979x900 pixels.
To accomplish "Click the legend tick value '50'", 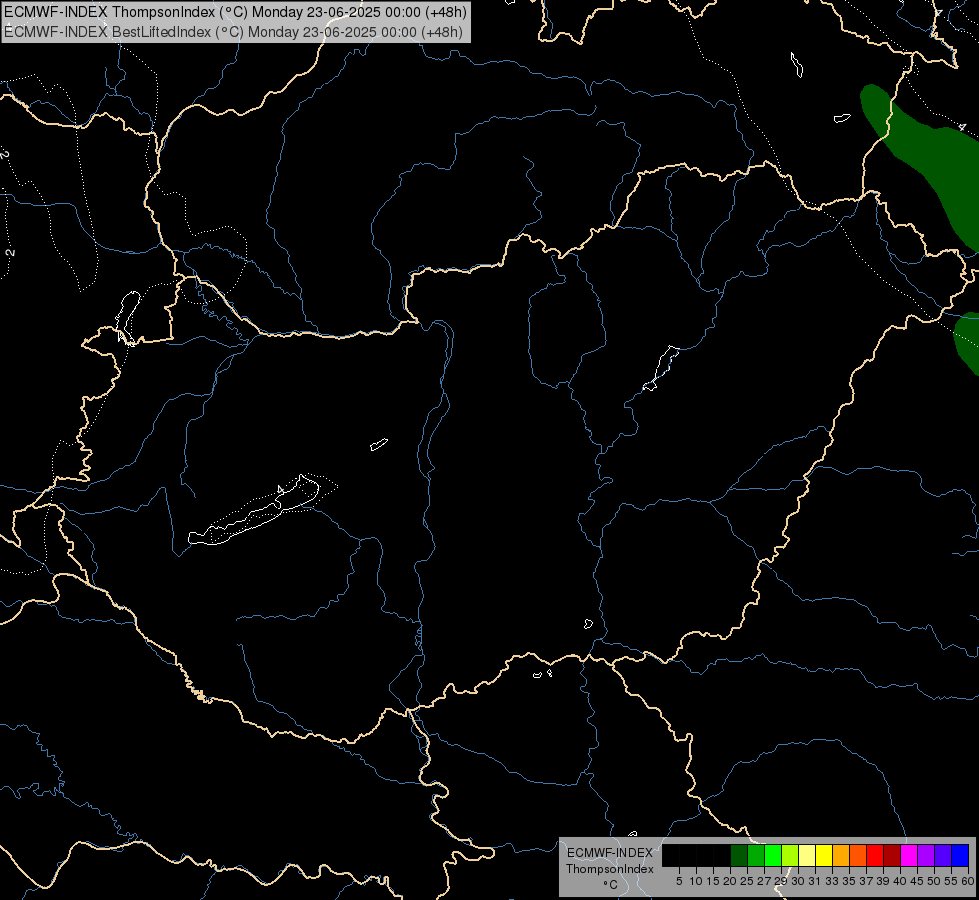I will (x=933, y=881).
